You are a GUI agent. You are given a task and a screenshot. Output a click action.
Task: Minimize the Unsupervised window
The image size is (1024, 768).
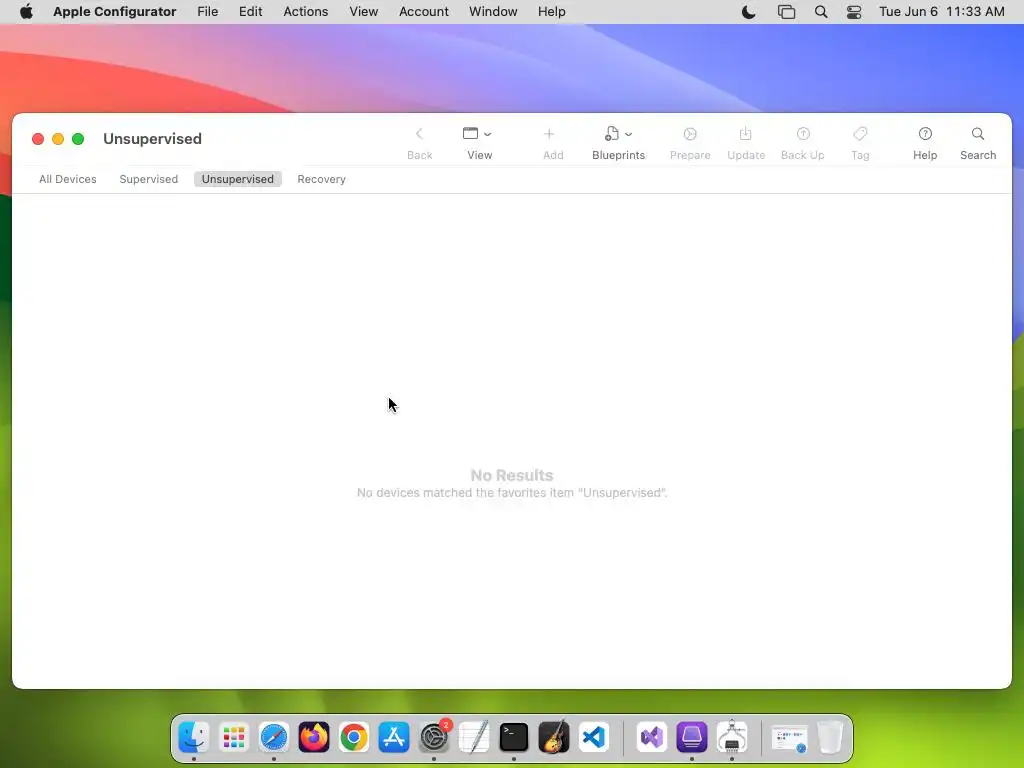coord(58,139)
